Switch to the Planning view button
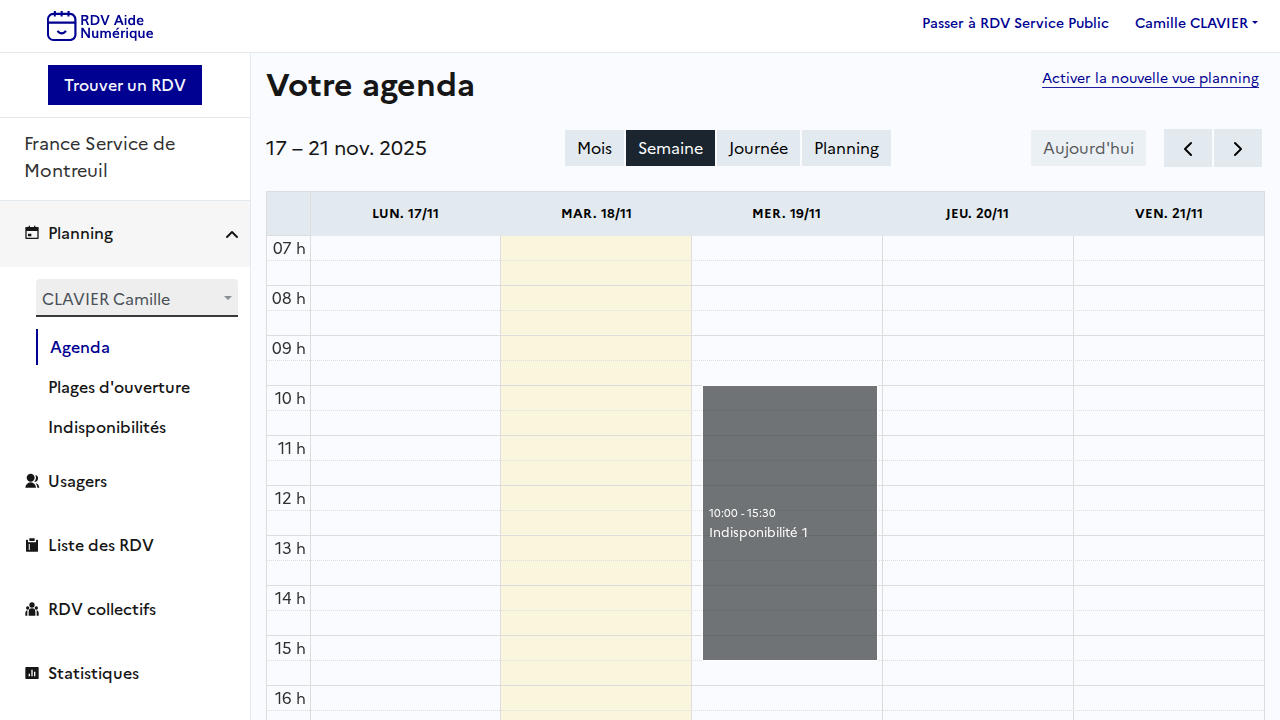The height and width of the screenshot is (720, 1280). (x=846, y=148)
